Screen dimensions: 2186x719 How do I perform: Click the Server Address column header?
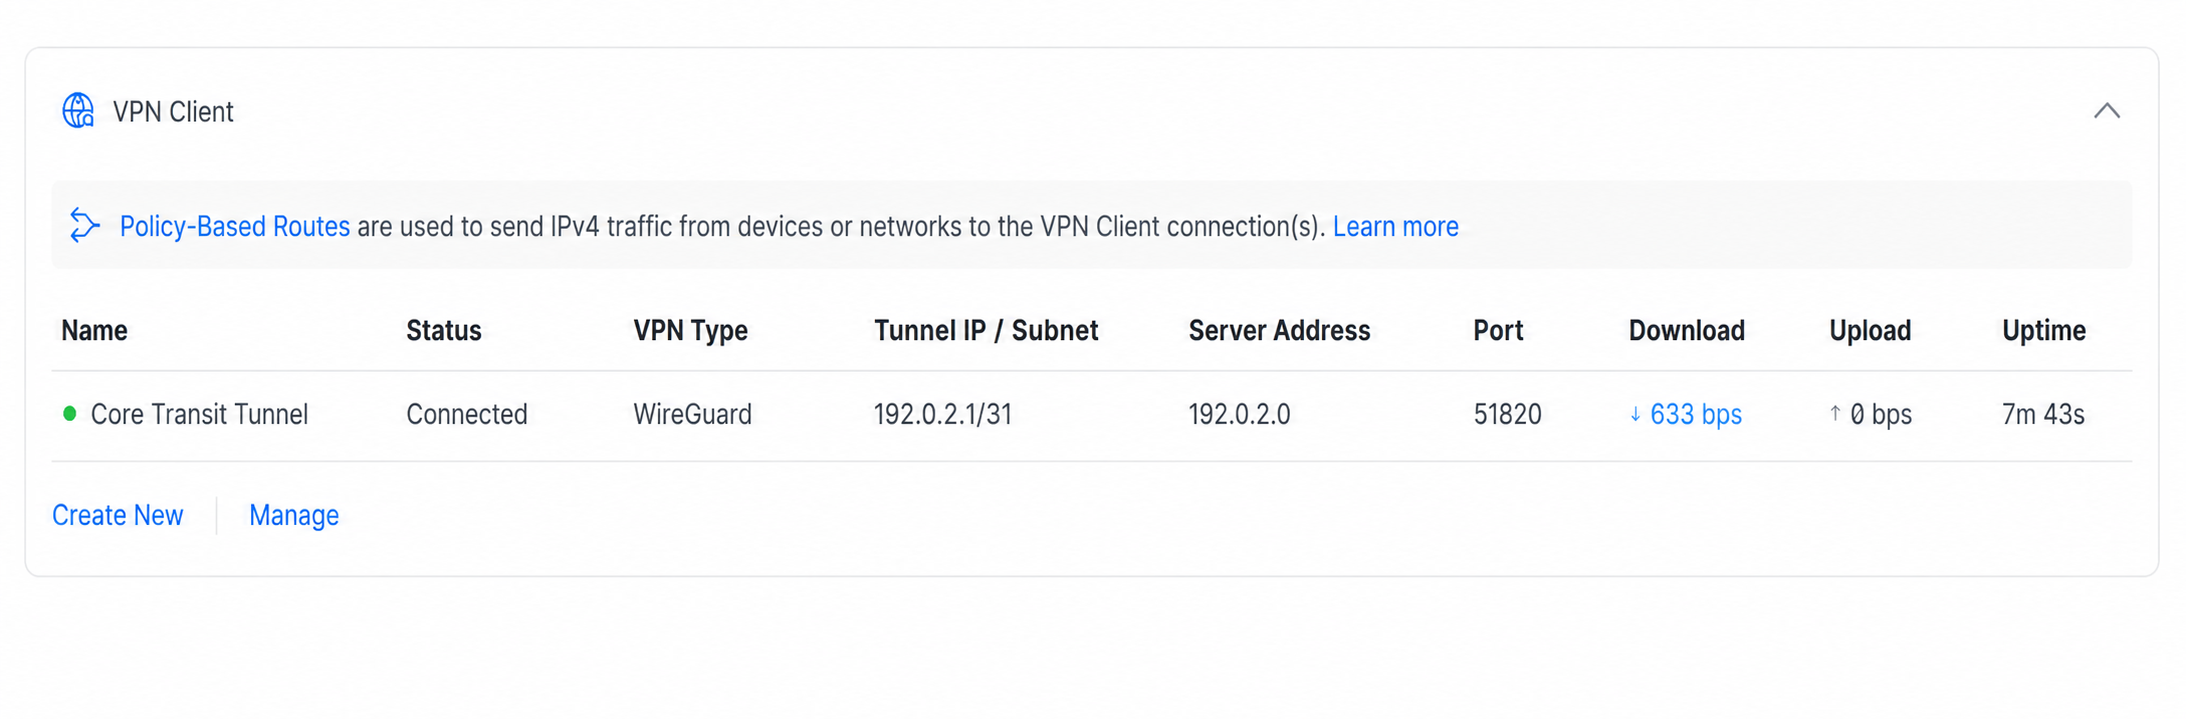tap(1279, 331)
